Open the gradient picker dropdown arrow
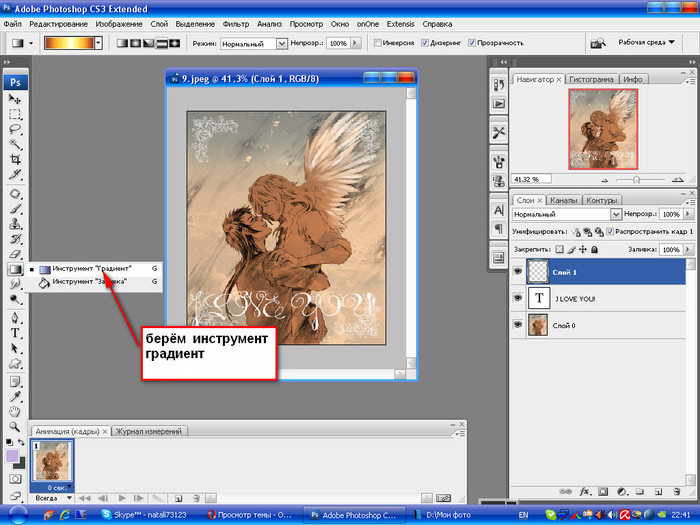700x525 pixels. click(98, 43)
